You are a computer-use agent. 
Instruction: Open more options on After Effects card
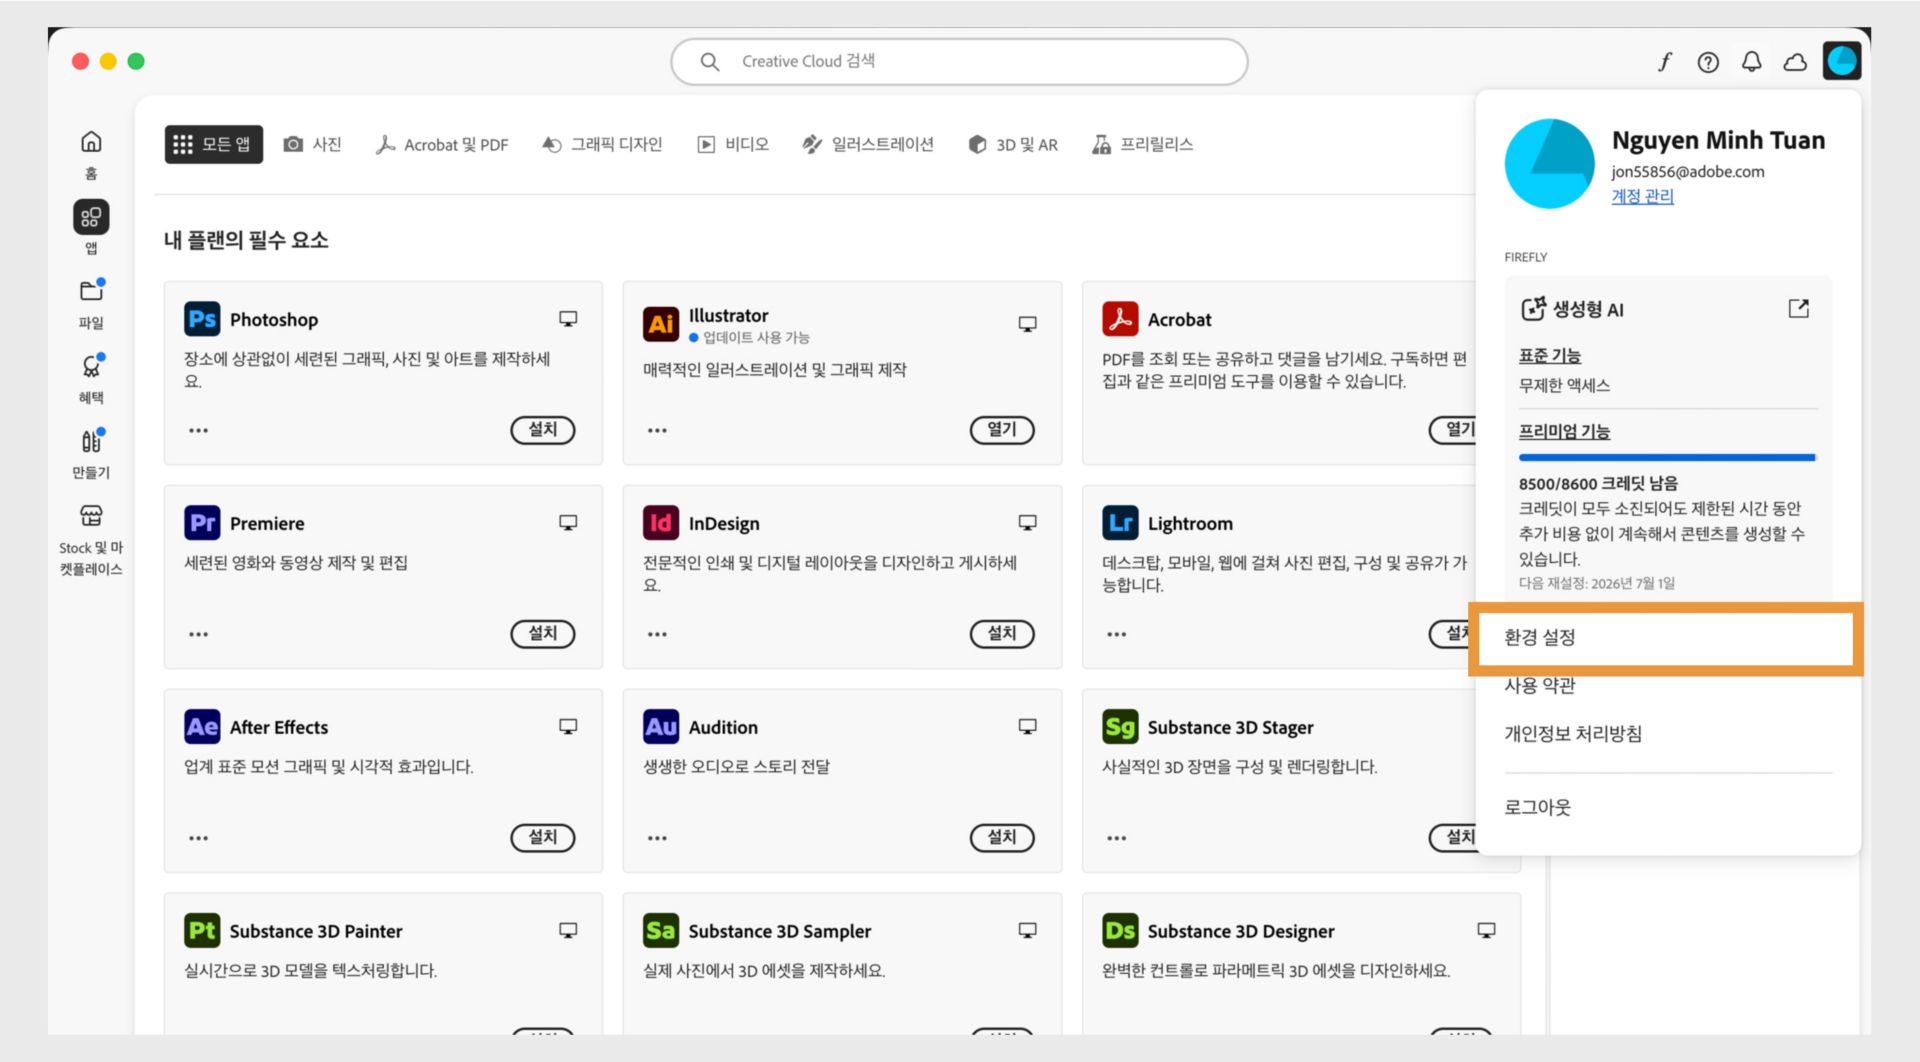(198, 838)
